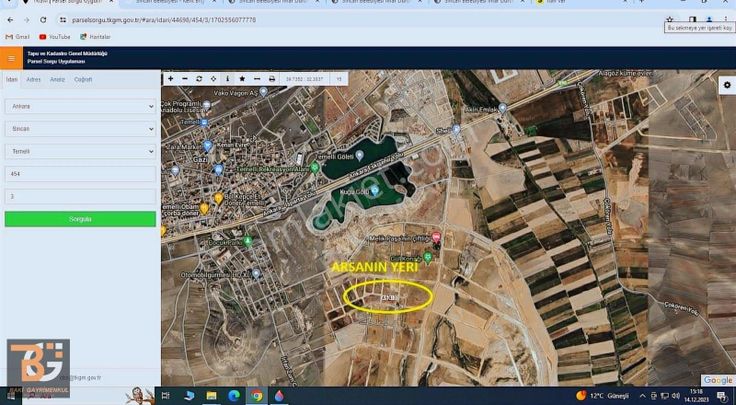This screenshot has height=405, width=736.
Task: Click the weather widget showing 12°C Güneşli
Action: pyautogui.click(x=603, y=396)
